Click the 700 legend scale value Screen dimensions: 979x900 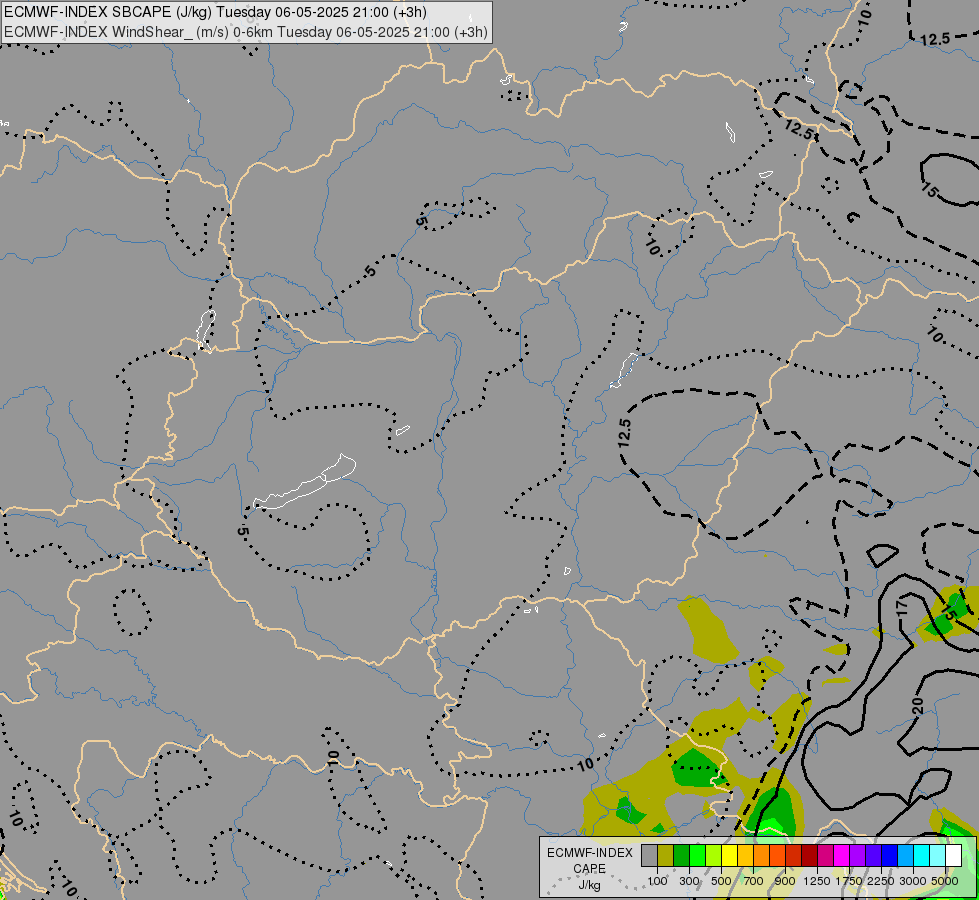coord(753,881)
